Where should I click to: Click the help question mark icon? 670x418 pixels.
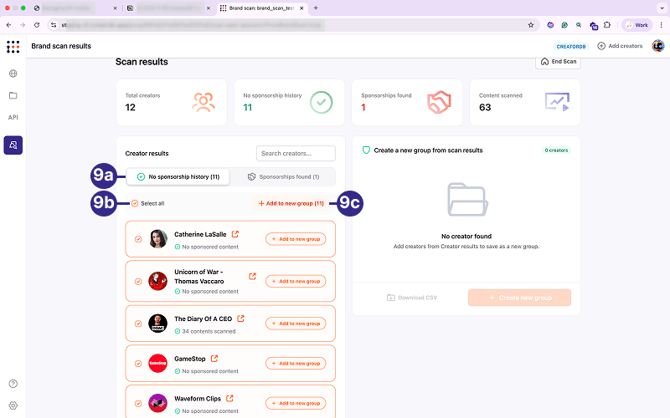pos(13,383)
